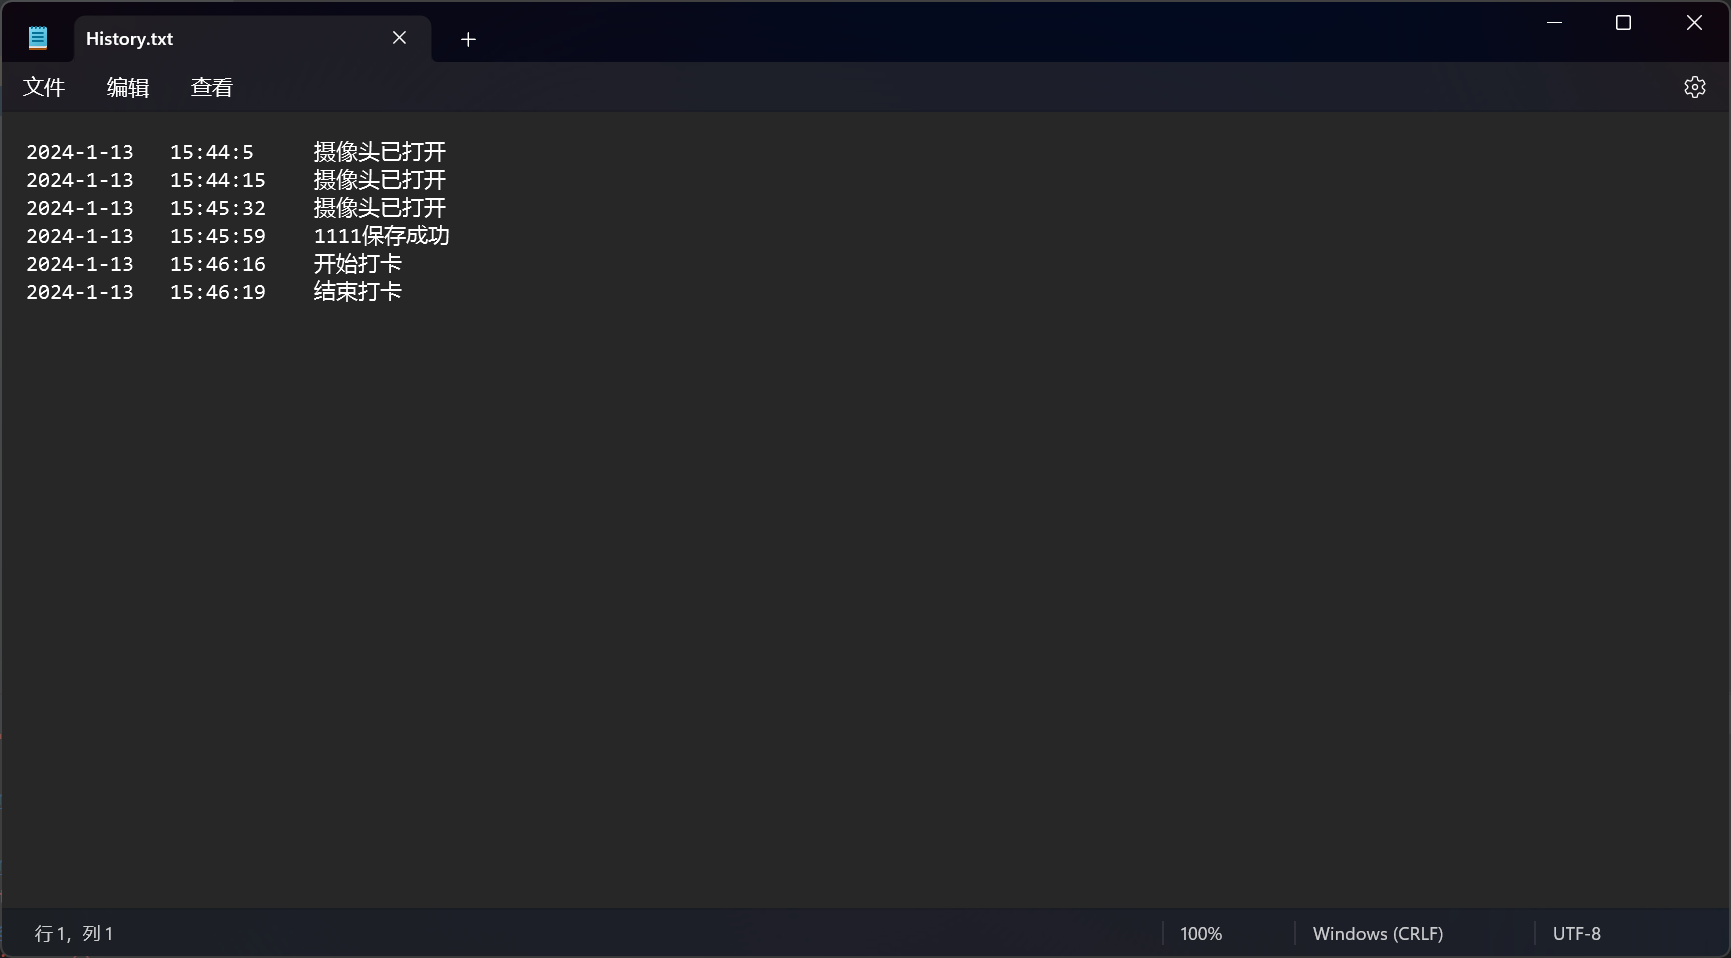Open the 编辑 menu
Screen dimensions: 1731x958
(x=128, y=87)
